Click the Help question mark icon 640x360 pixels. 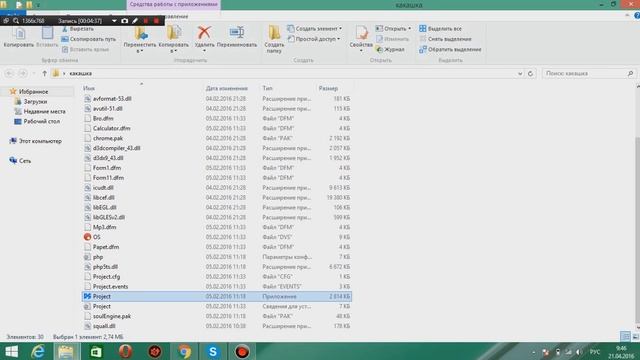[x=637, y=16]
